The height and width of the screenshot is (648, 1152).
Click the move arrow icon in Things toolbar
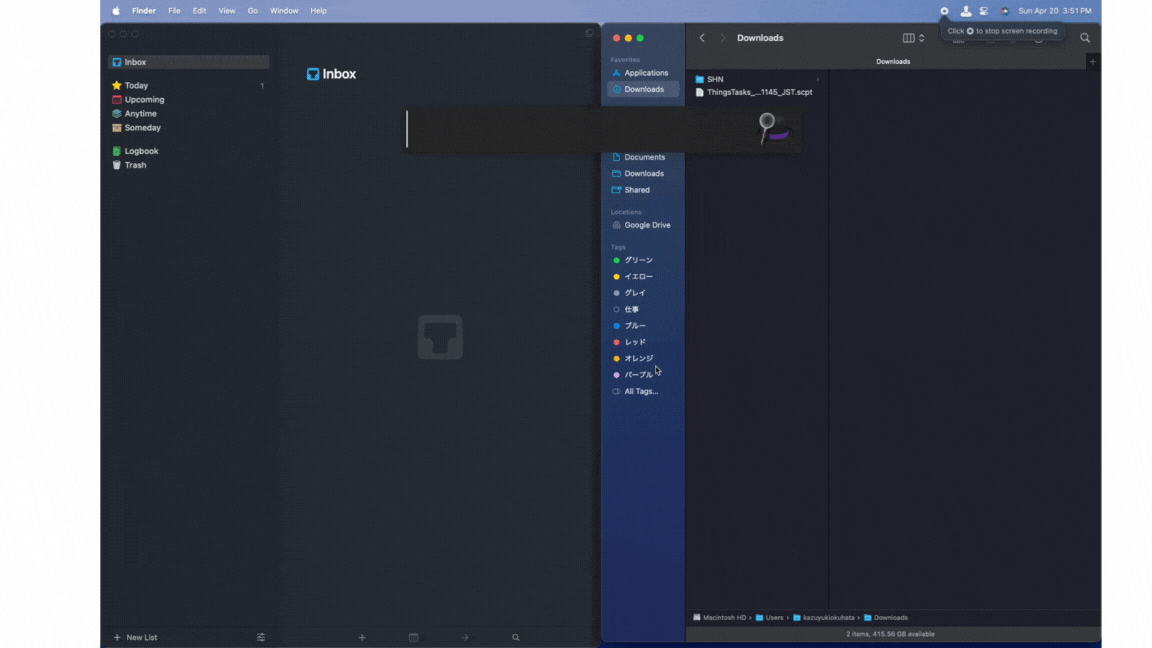464,637
